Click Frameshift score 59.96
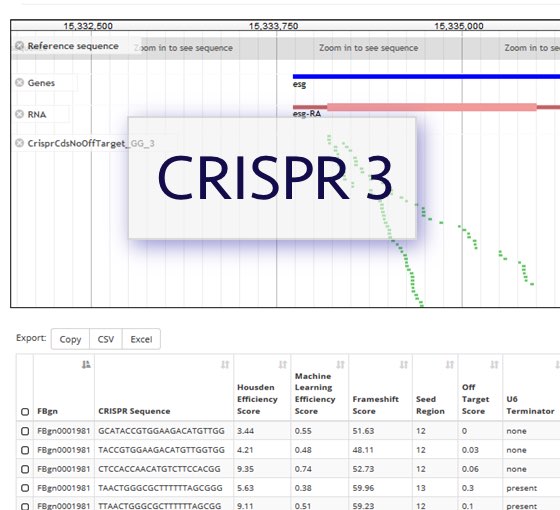 363,488
